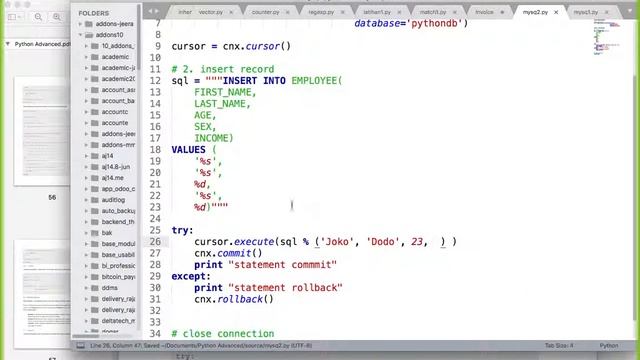Select the aj14.8-jun folder

tap(116, 167)
